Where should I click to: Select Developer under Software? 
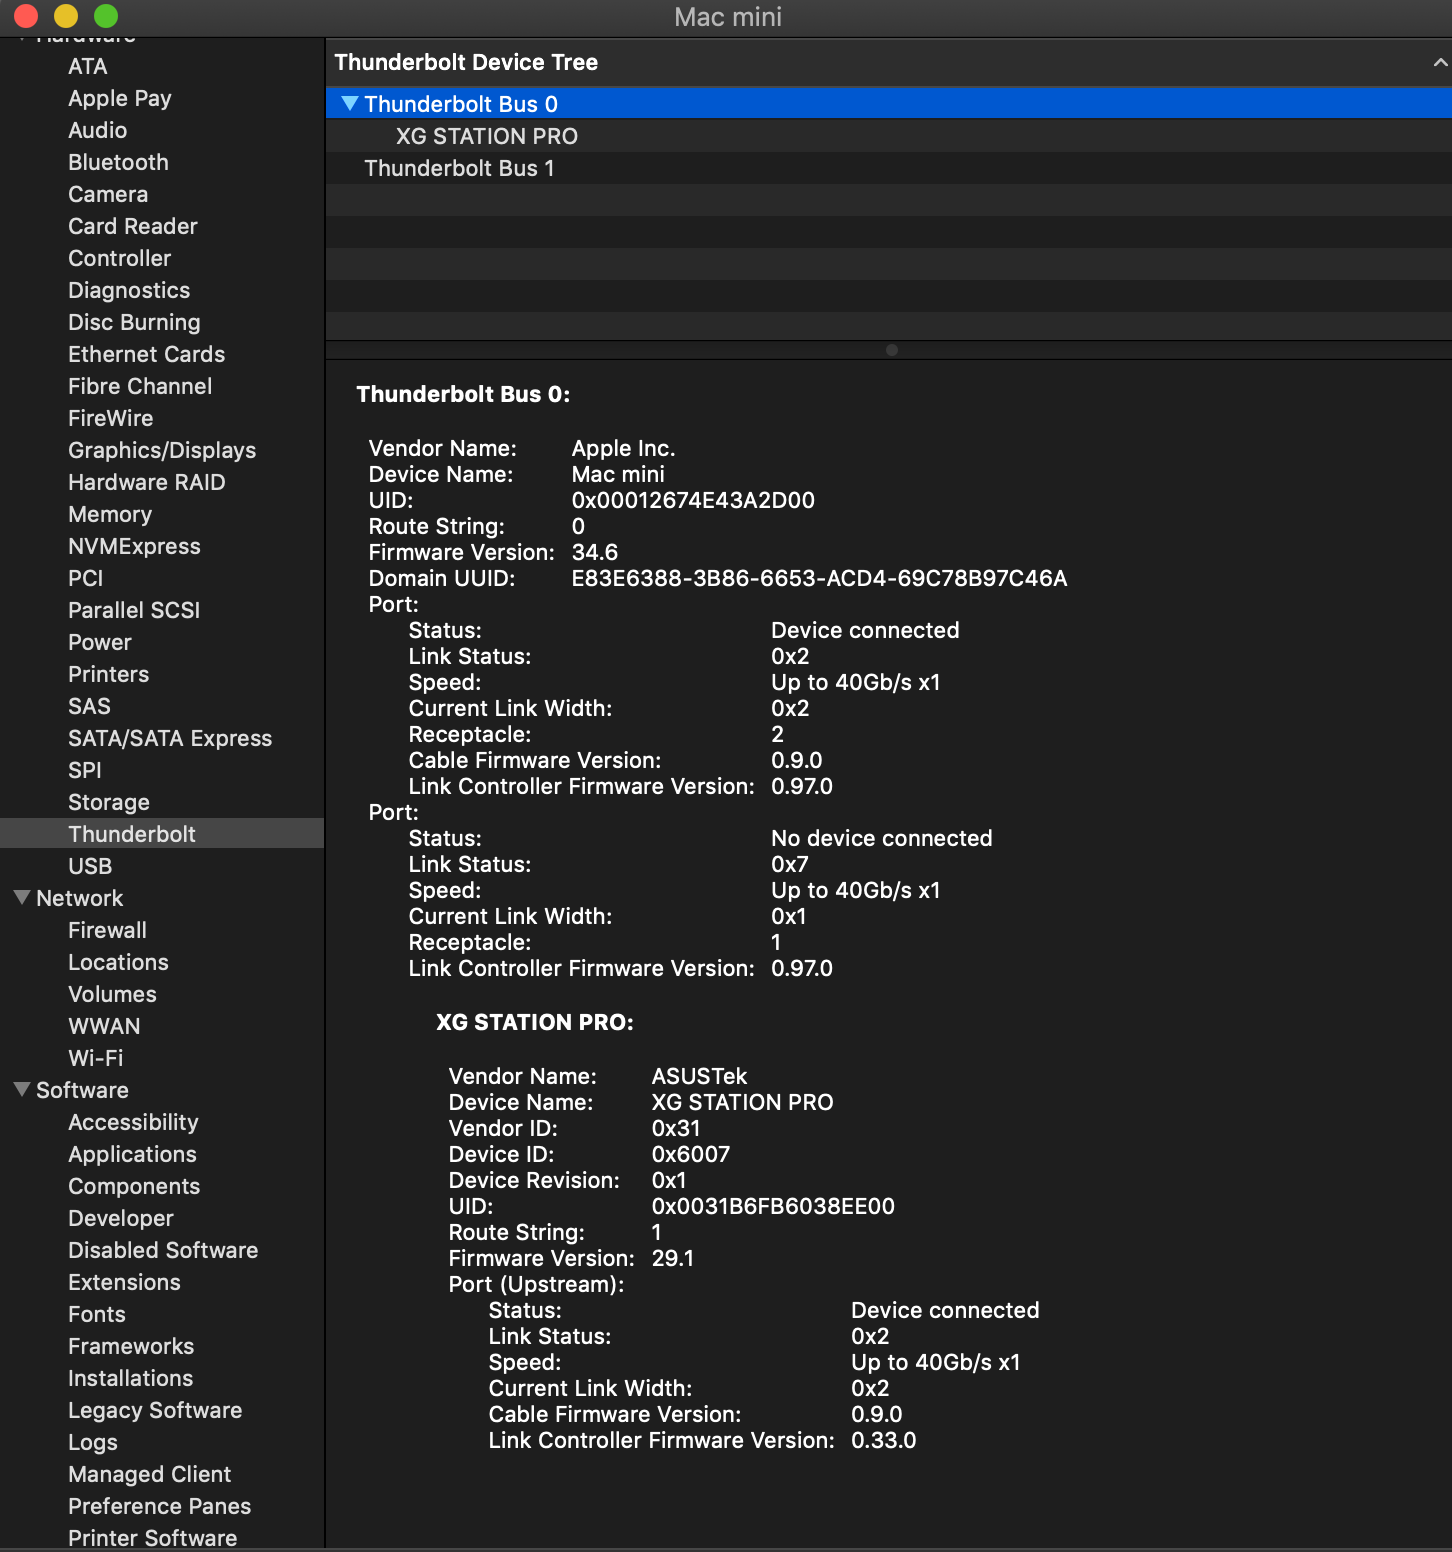pos(121,1218)
